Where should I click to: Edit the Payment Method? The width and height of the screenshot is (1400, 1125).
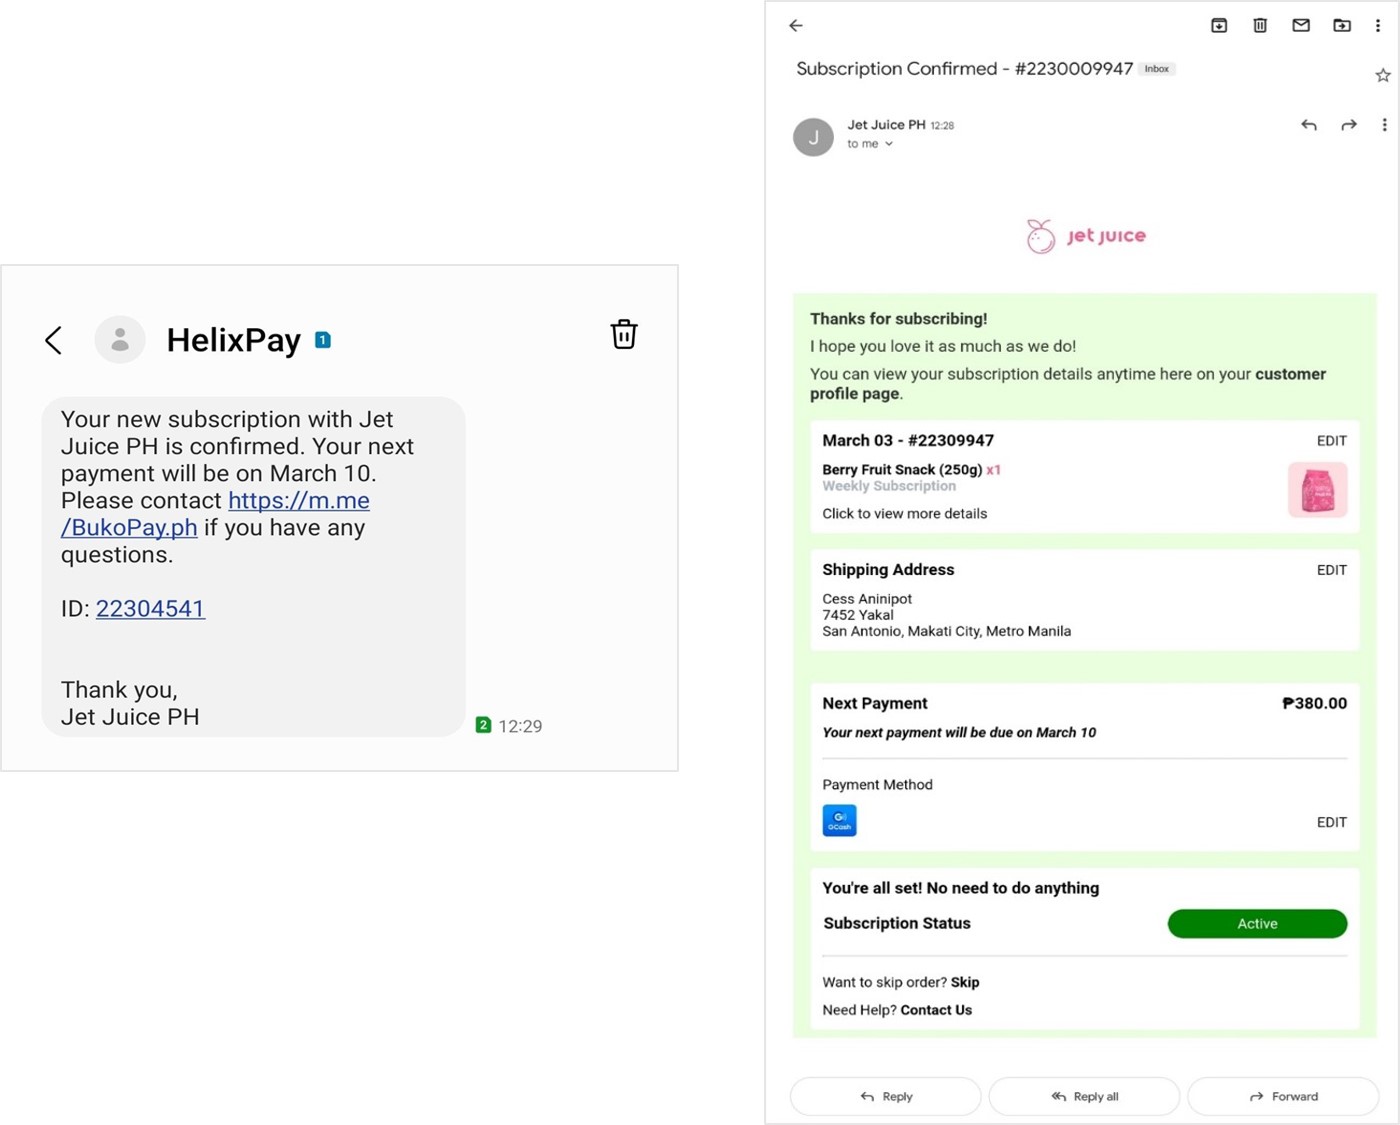1331,822
